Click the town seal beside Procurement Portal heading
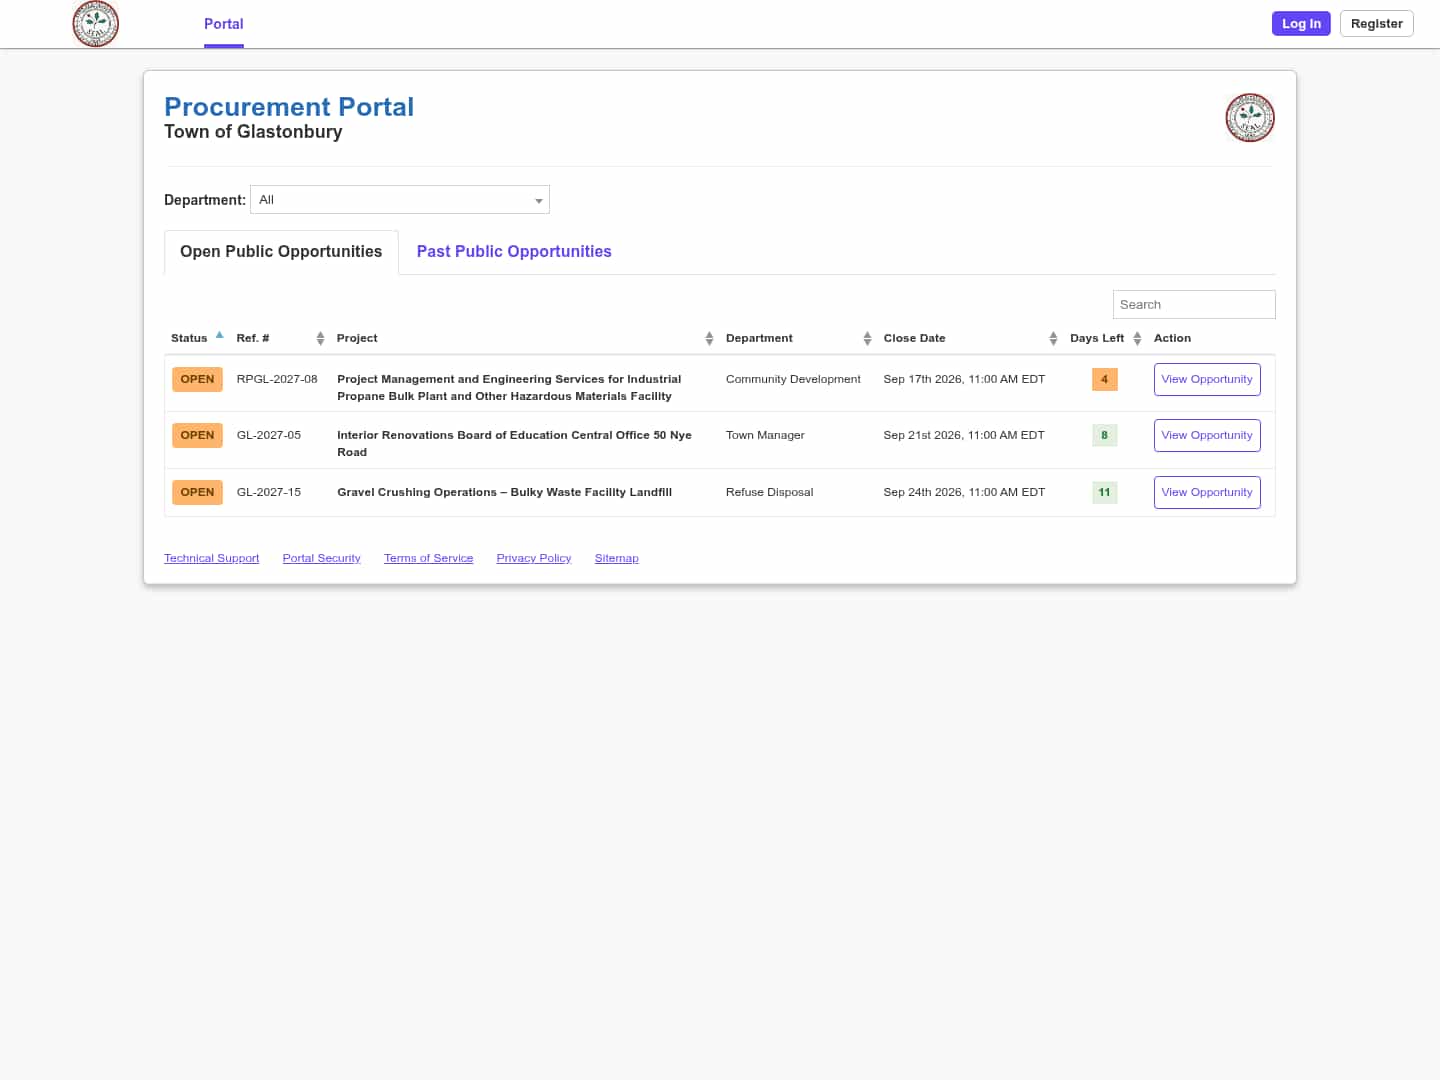Screen dimensions: 1440x1080 click(x=1250, y=118)
